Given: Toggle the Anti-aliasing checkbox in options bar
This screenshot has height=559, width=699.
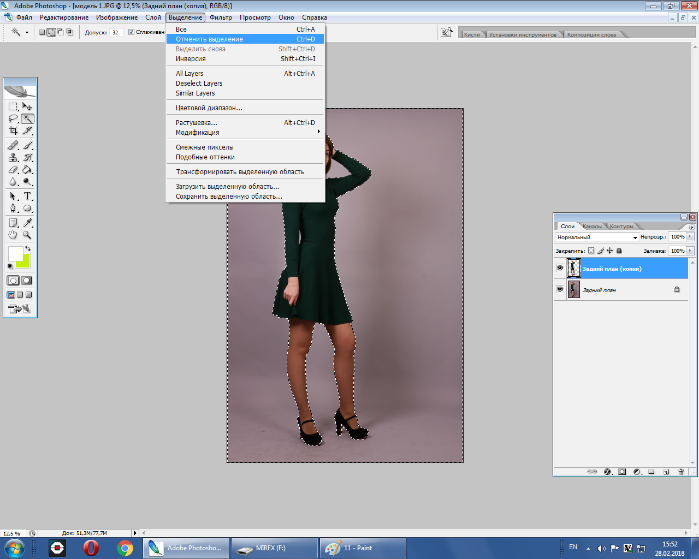Looking at the screenshot, I should pos(131,32).
